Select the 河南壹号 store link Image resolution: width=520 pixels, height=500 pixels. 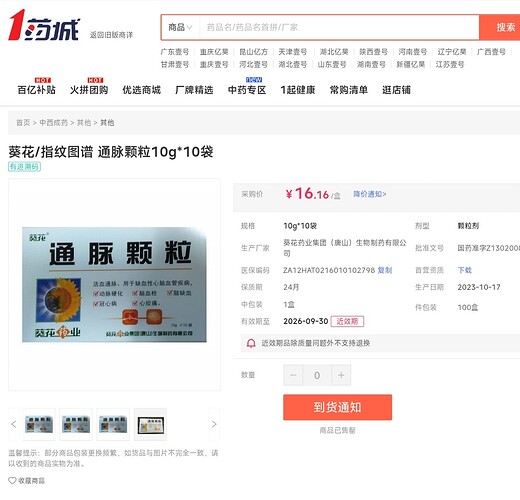pyautogui.click(x=413, y=52)
